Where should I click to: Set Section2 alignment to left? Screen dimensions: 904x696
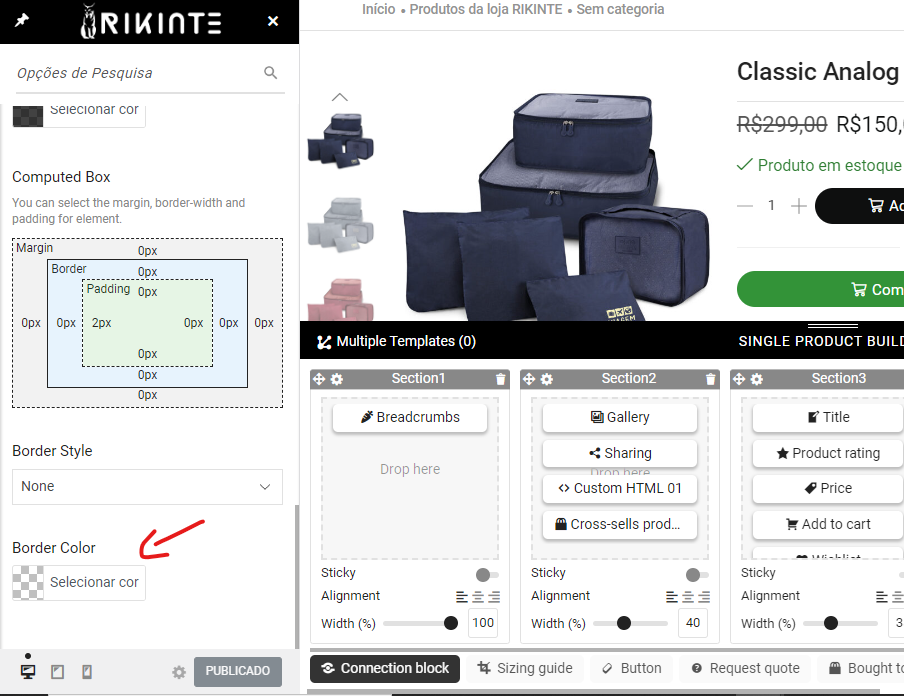[x=672, y=597]
